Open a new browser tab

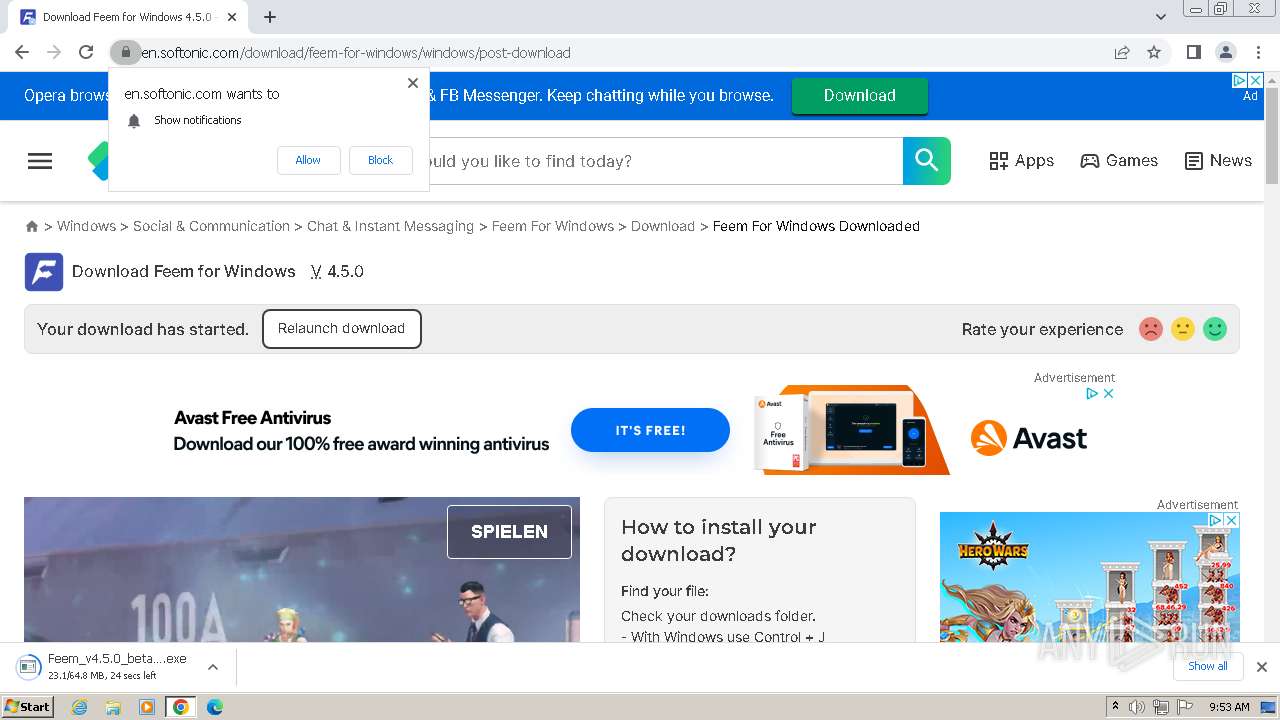270,17
